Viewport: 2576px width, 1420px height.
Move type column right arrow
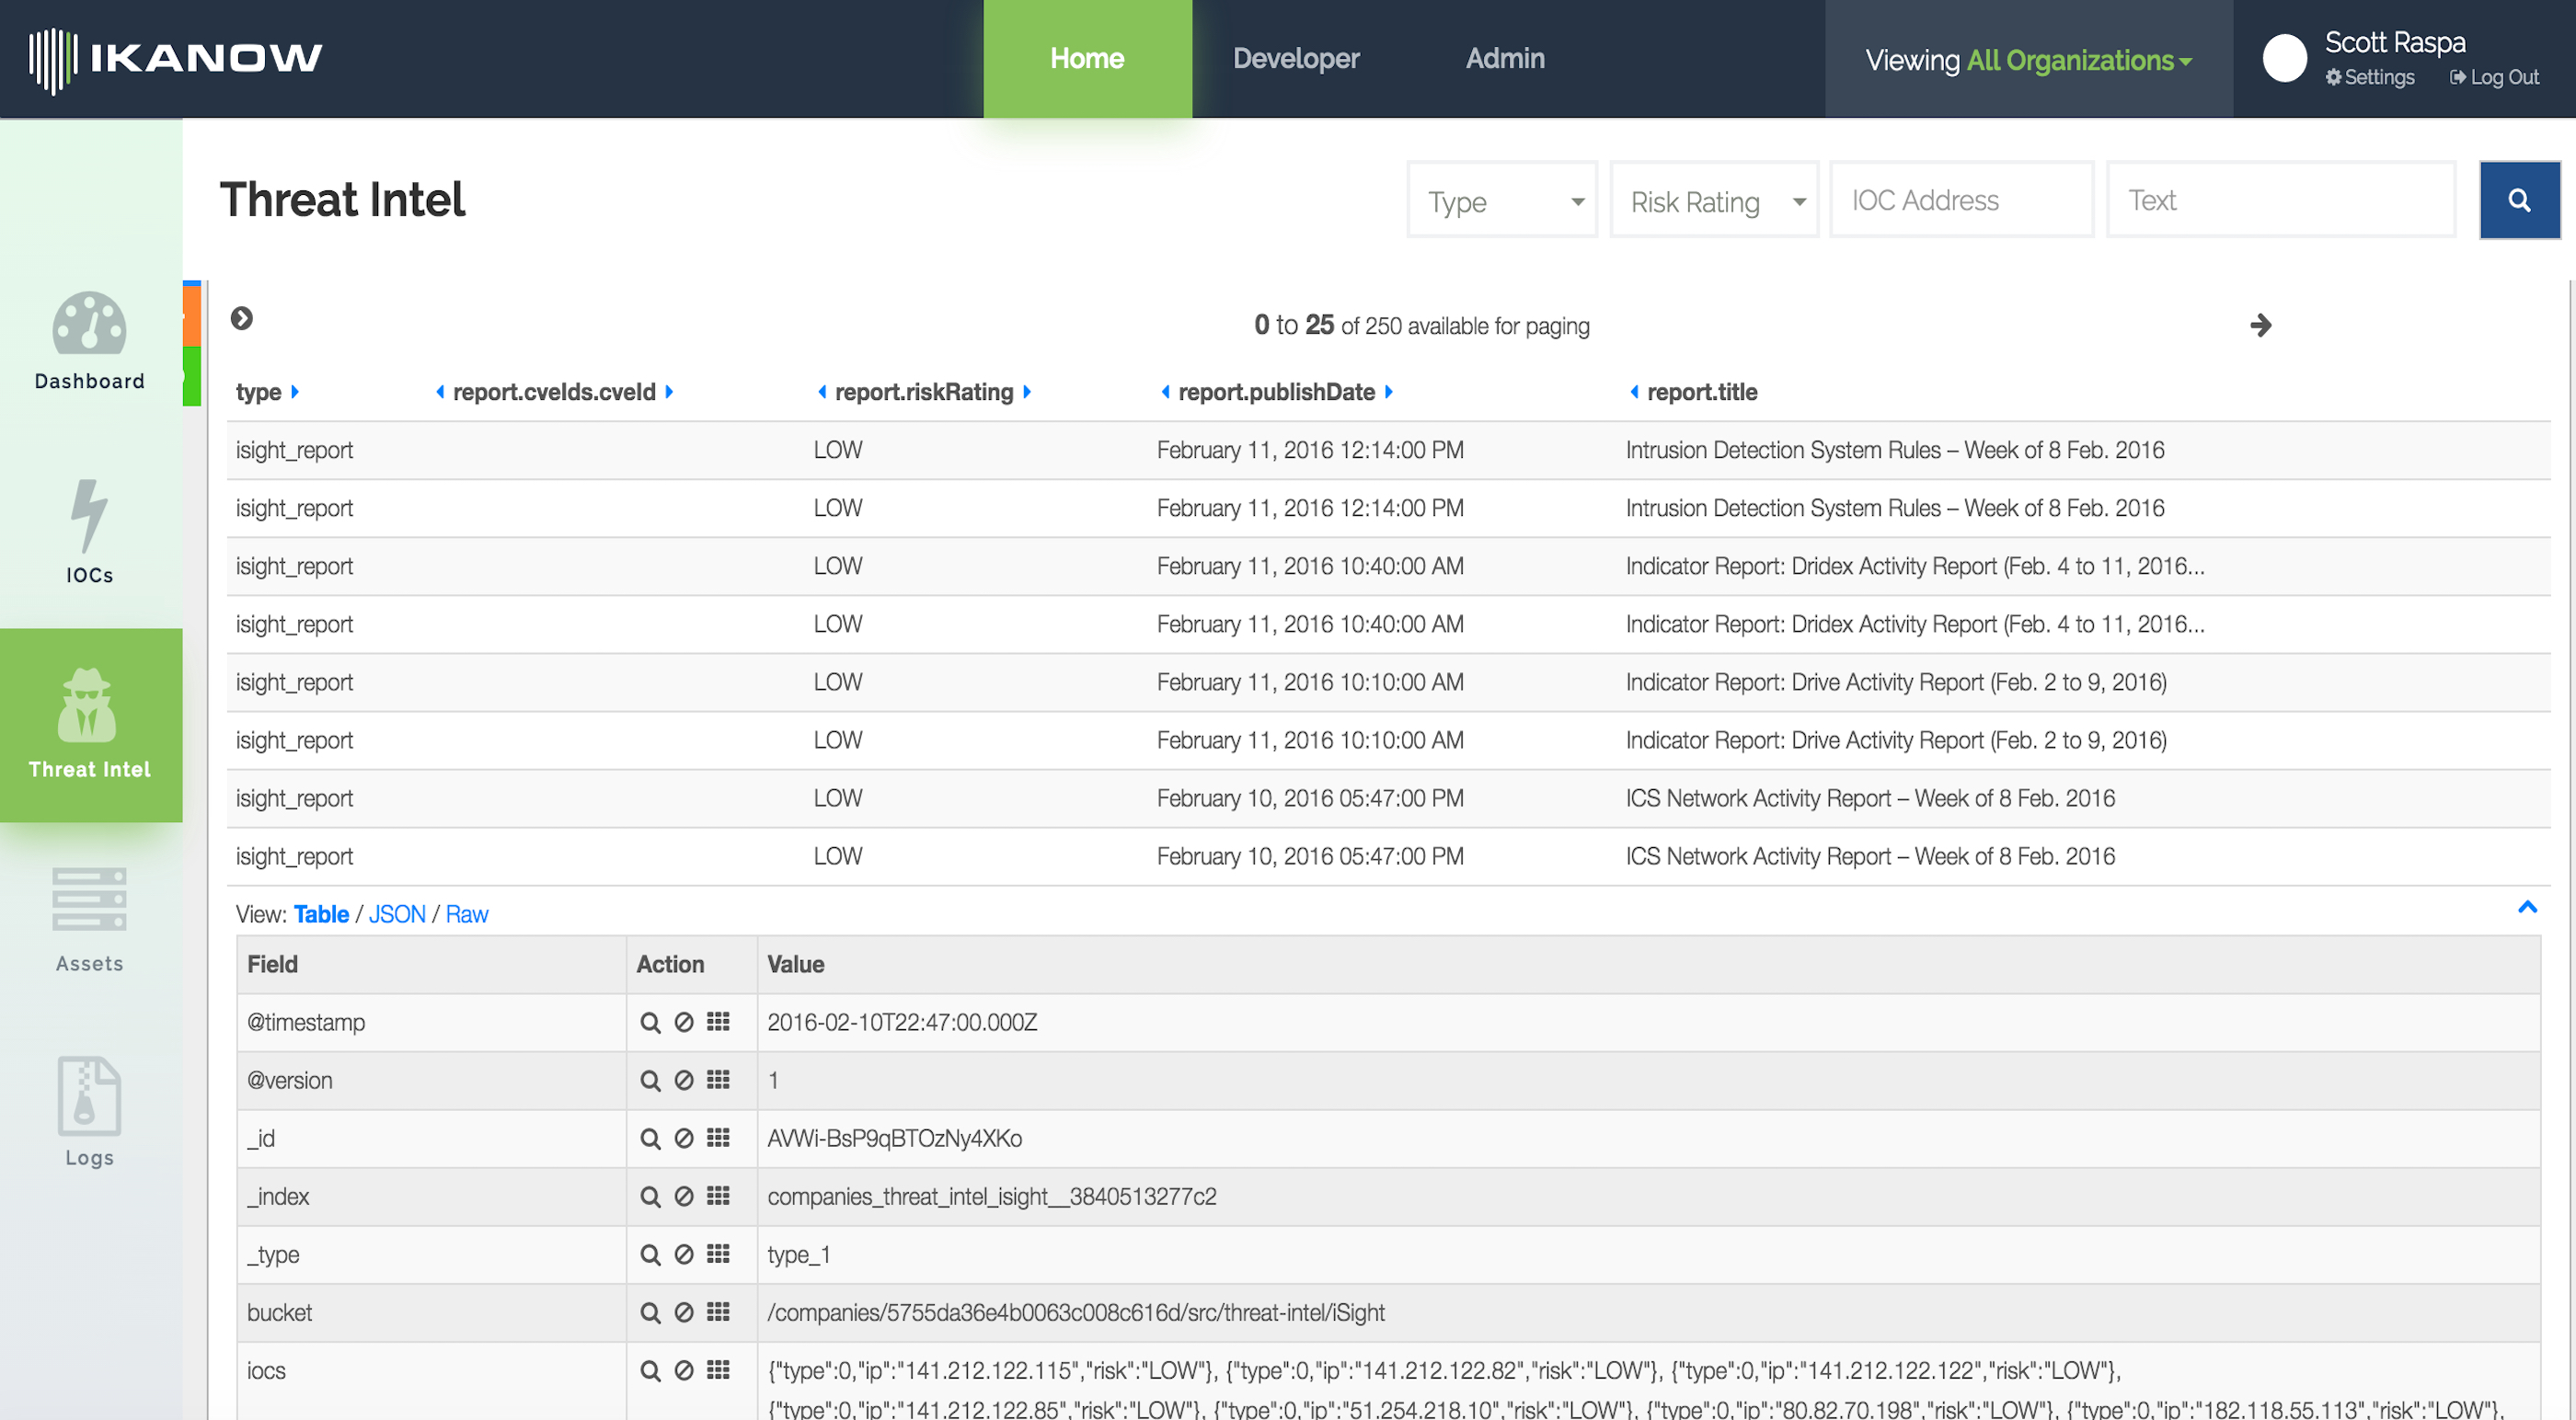click(295, 392)
